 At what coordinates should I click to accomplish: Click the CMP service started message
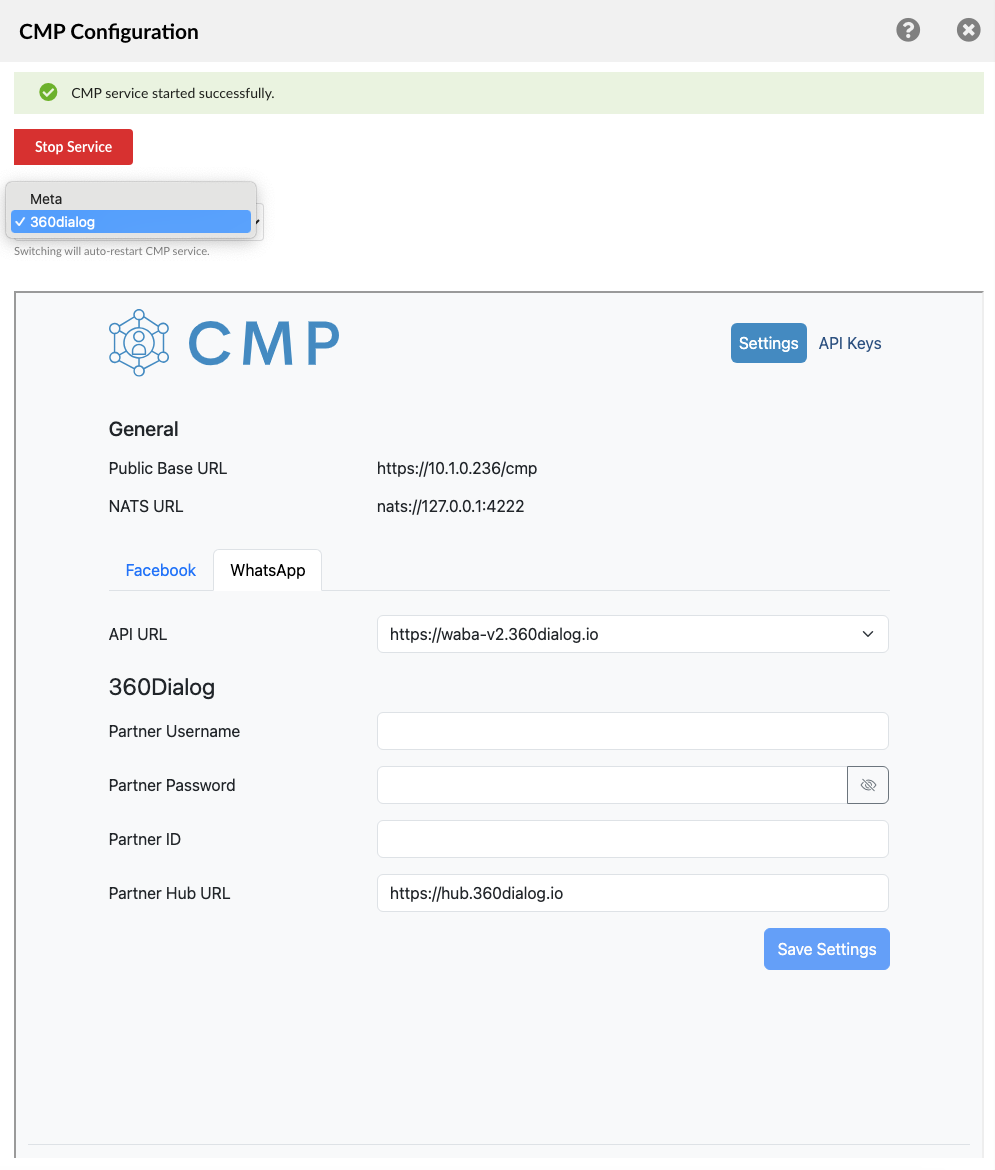click(x=172, y=93)
